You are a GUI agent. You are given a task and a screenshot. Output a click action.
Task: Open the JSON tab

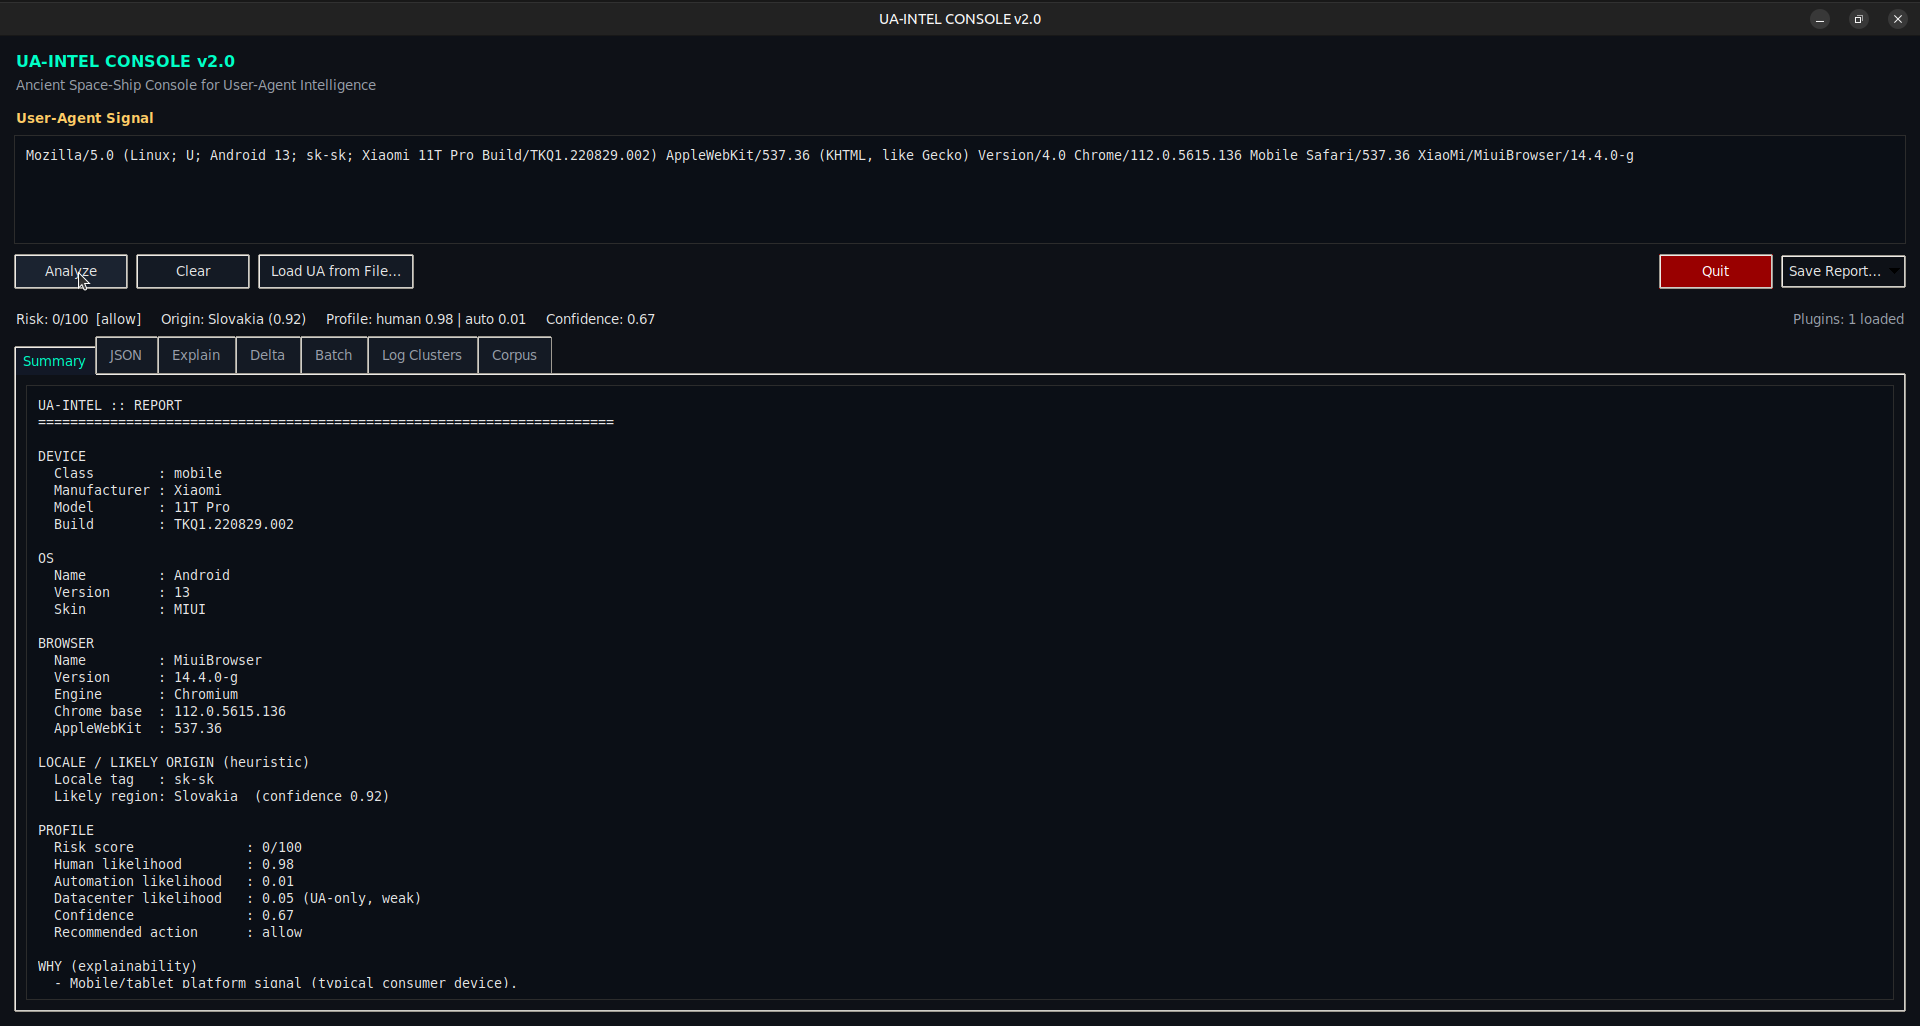click(x=126, y=355)
